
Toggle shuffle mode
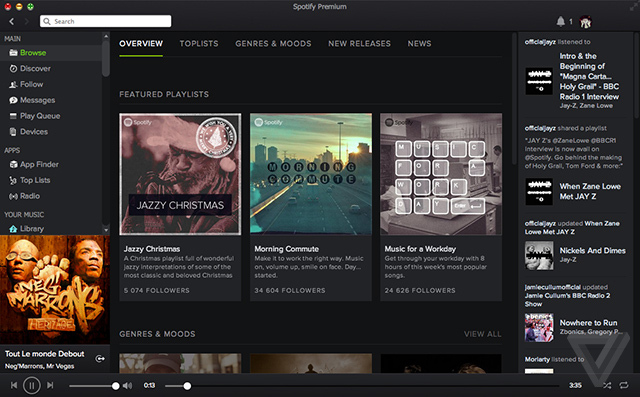tap(607, 385)
